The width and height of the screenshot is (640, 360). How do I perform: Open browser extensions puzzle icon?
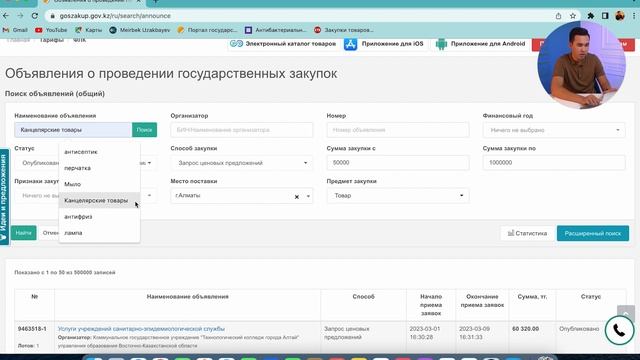pyautogui.click(x=590, y=16)
